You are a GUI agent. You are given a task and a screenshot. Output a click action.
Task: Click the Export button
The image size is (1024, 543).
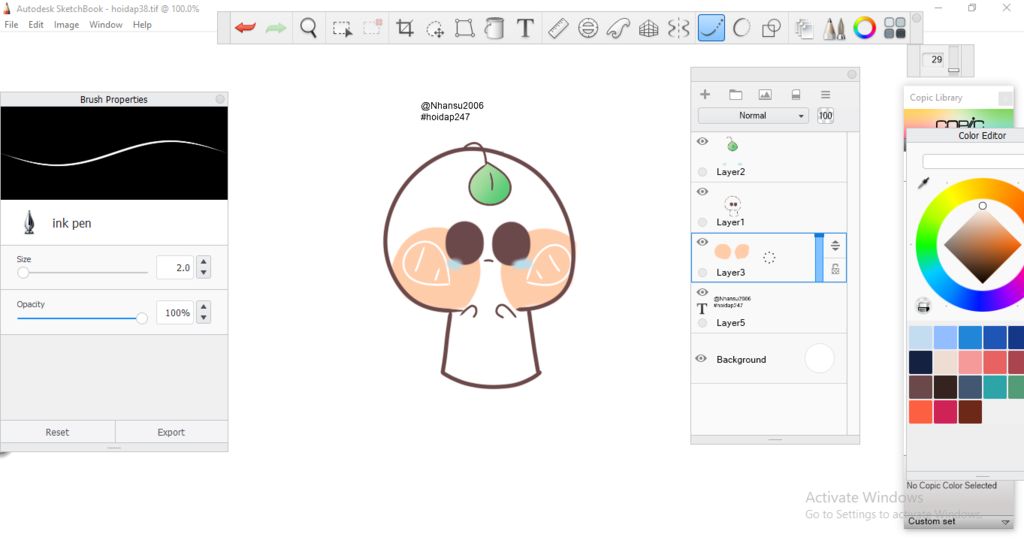tap(171, 432)
